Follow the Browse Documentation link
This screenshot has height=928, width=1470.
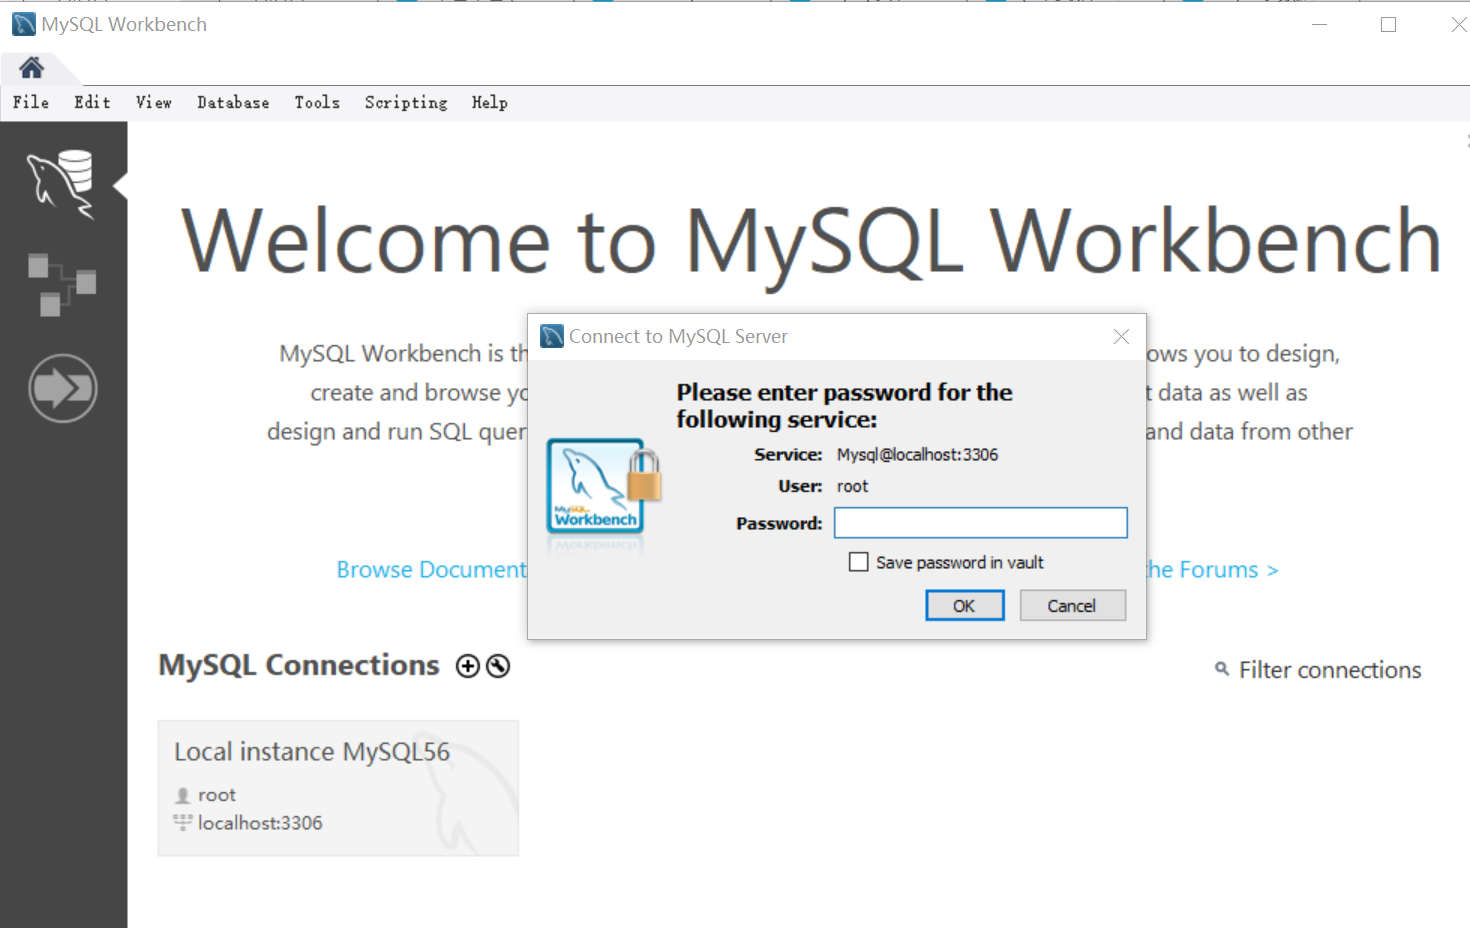pyautogui.click(x=432, y=570)
